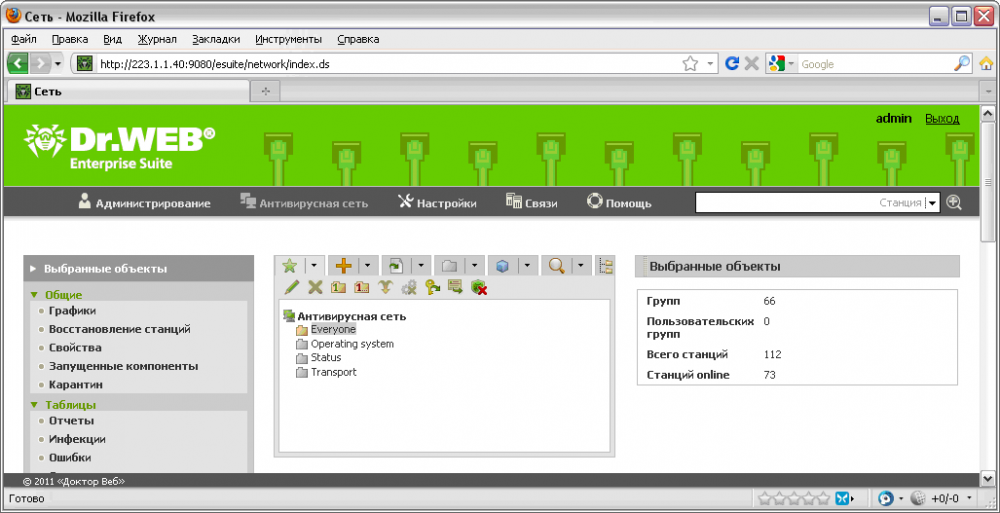Viewport: 1000px width, 513px height.
Task: Open the Журнал menu
Action: [x=157, y=39]
